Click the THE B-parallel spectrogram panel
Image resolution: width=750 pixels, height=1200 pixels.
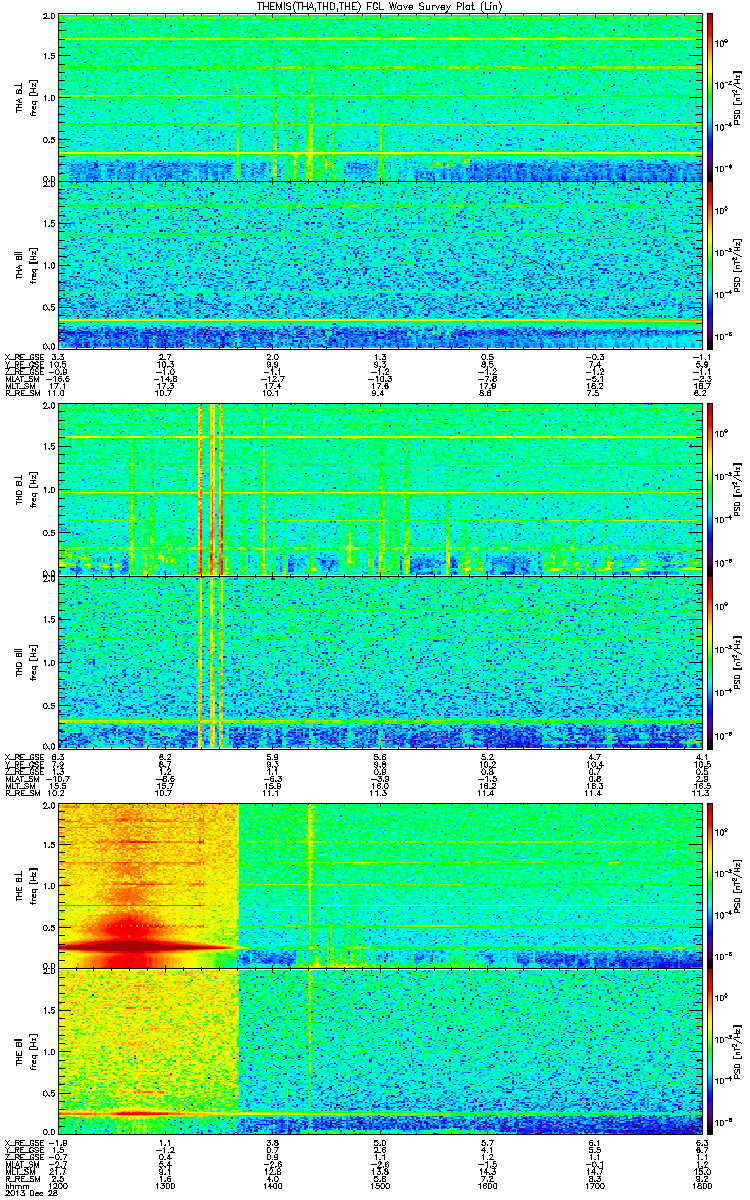[x=379, y=1053]
